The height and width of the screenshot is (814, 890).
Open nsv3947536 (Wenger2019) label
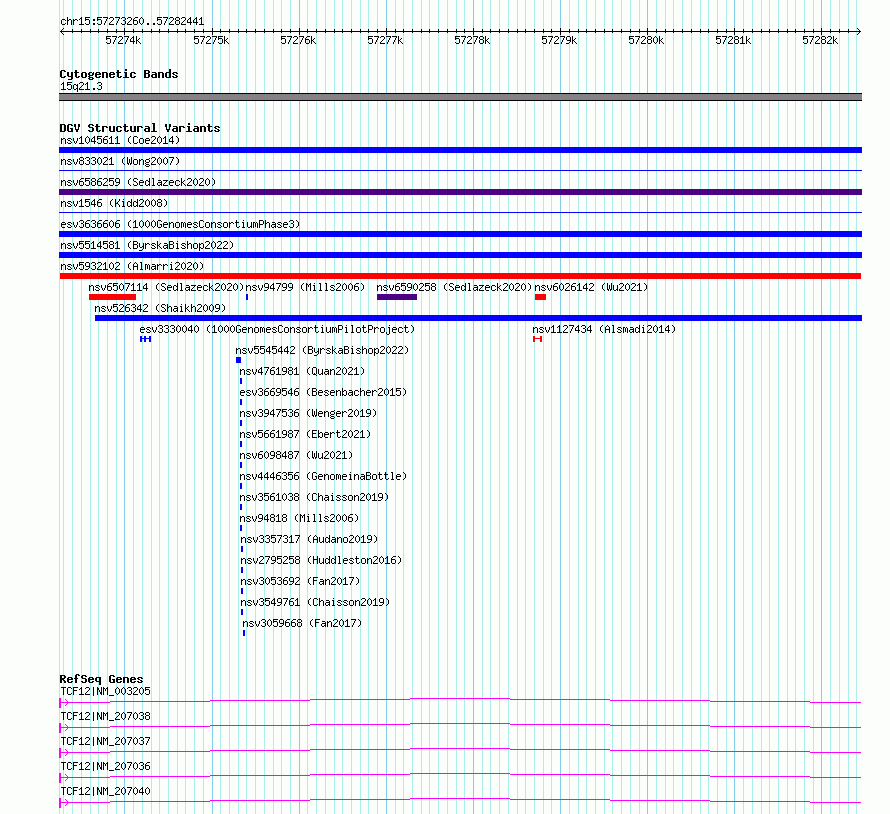(x=308, y=413)
